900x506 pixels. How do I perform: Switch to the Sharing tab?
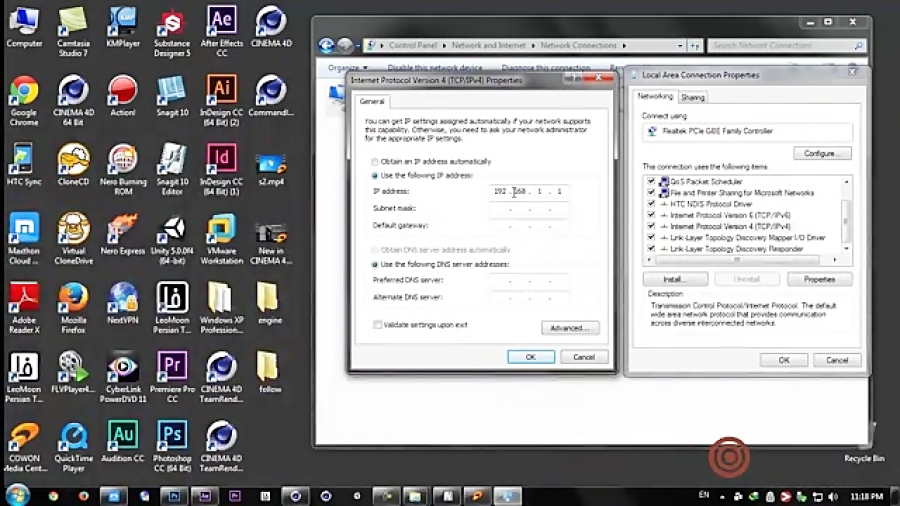point(692,97)
